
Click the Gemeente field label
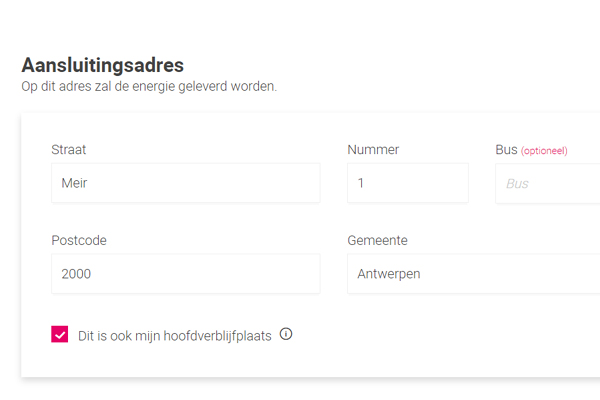(377, 240)
